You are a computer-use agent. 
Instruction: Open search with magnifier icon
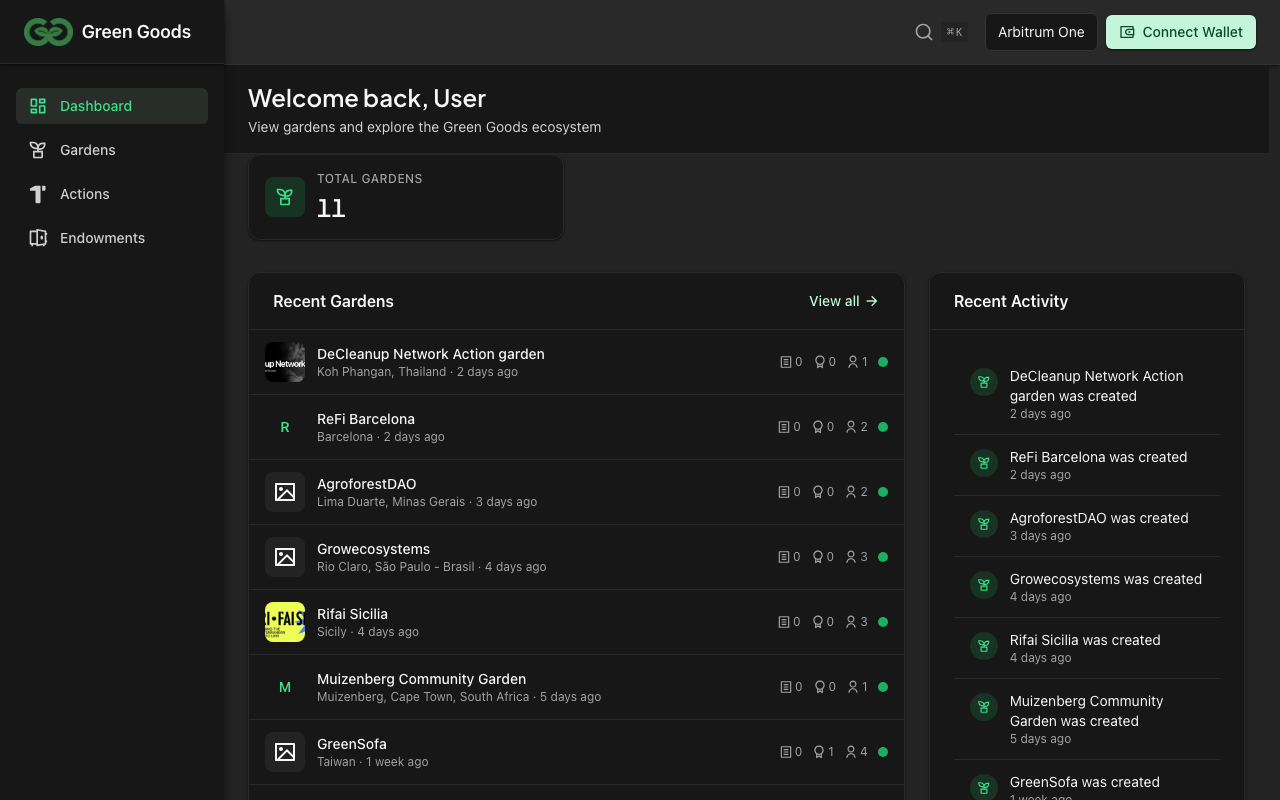[924, 32]
